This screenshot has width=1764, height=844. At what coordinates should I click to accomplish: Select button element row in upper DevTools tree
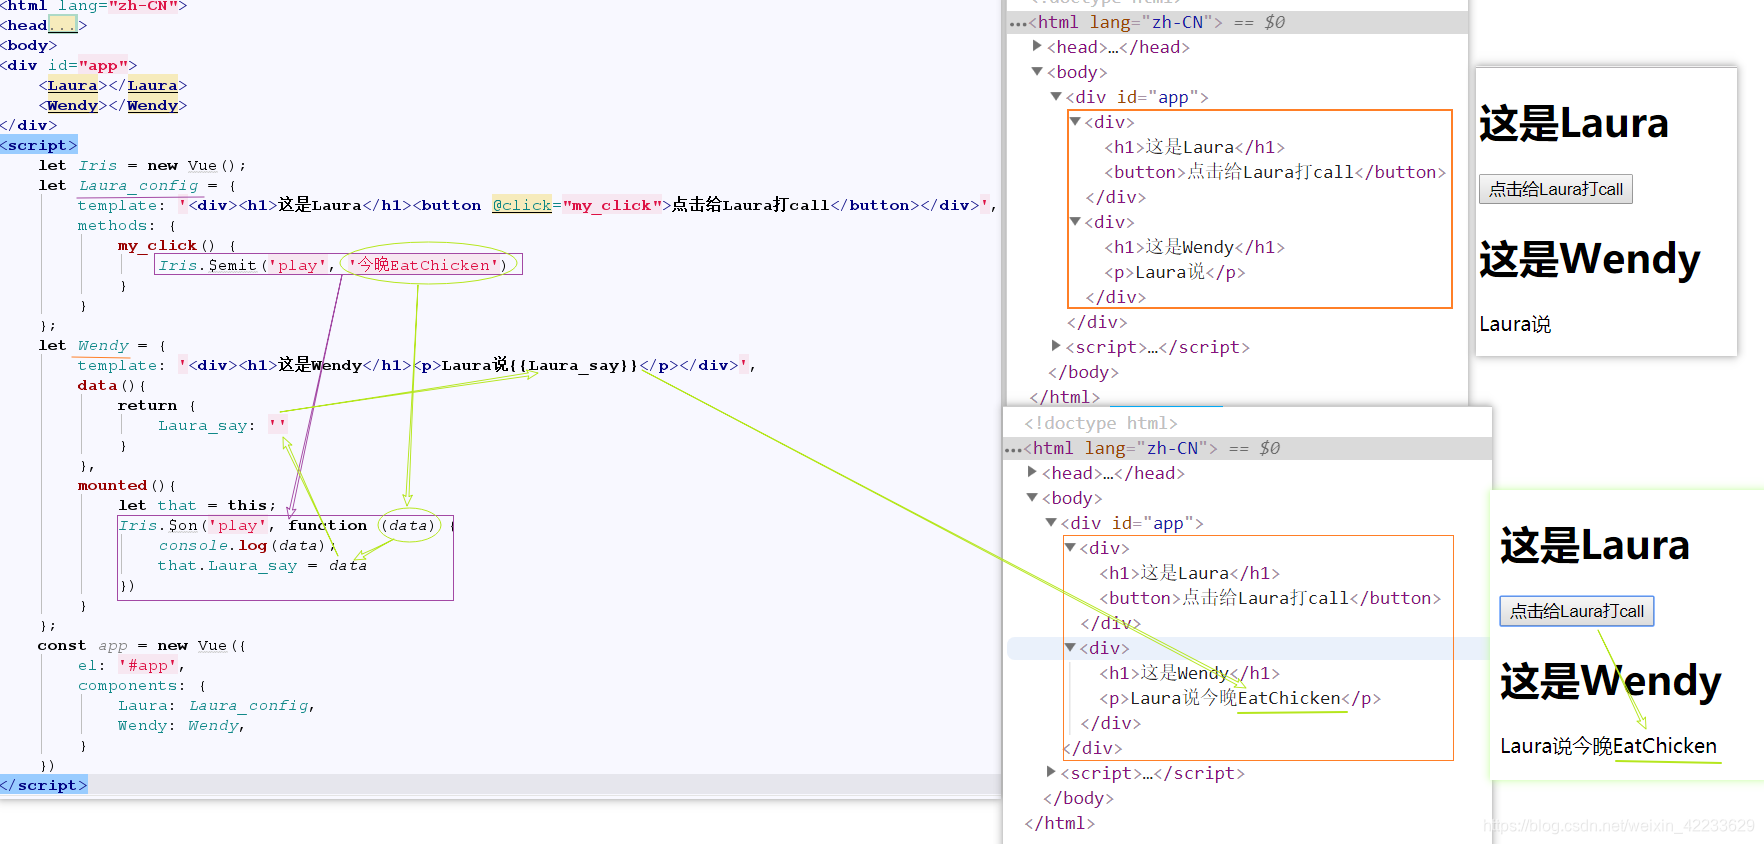[x=1275, y=172]
